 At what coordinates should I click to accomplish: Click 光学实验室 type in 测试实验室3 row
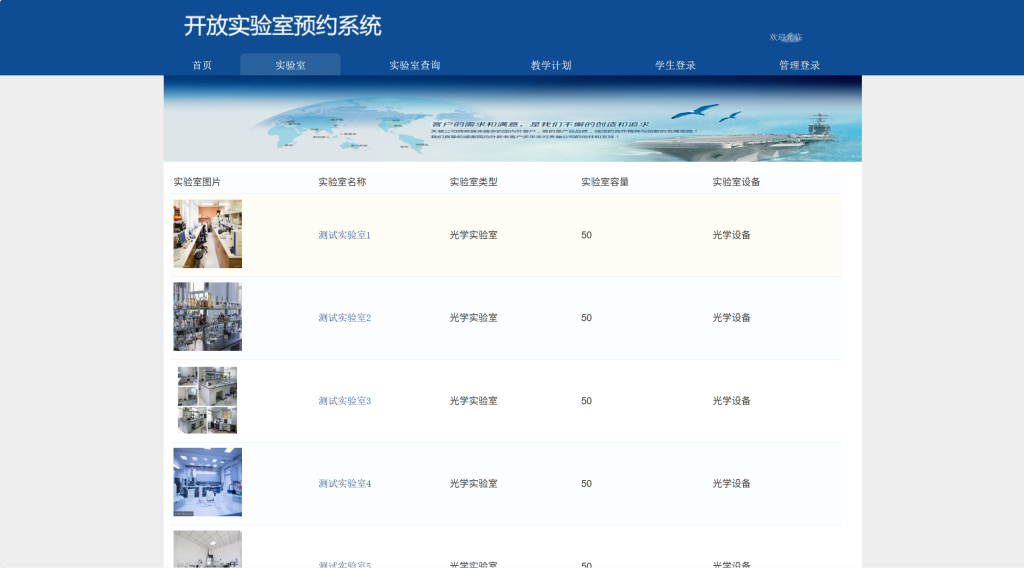coord(473,401)
